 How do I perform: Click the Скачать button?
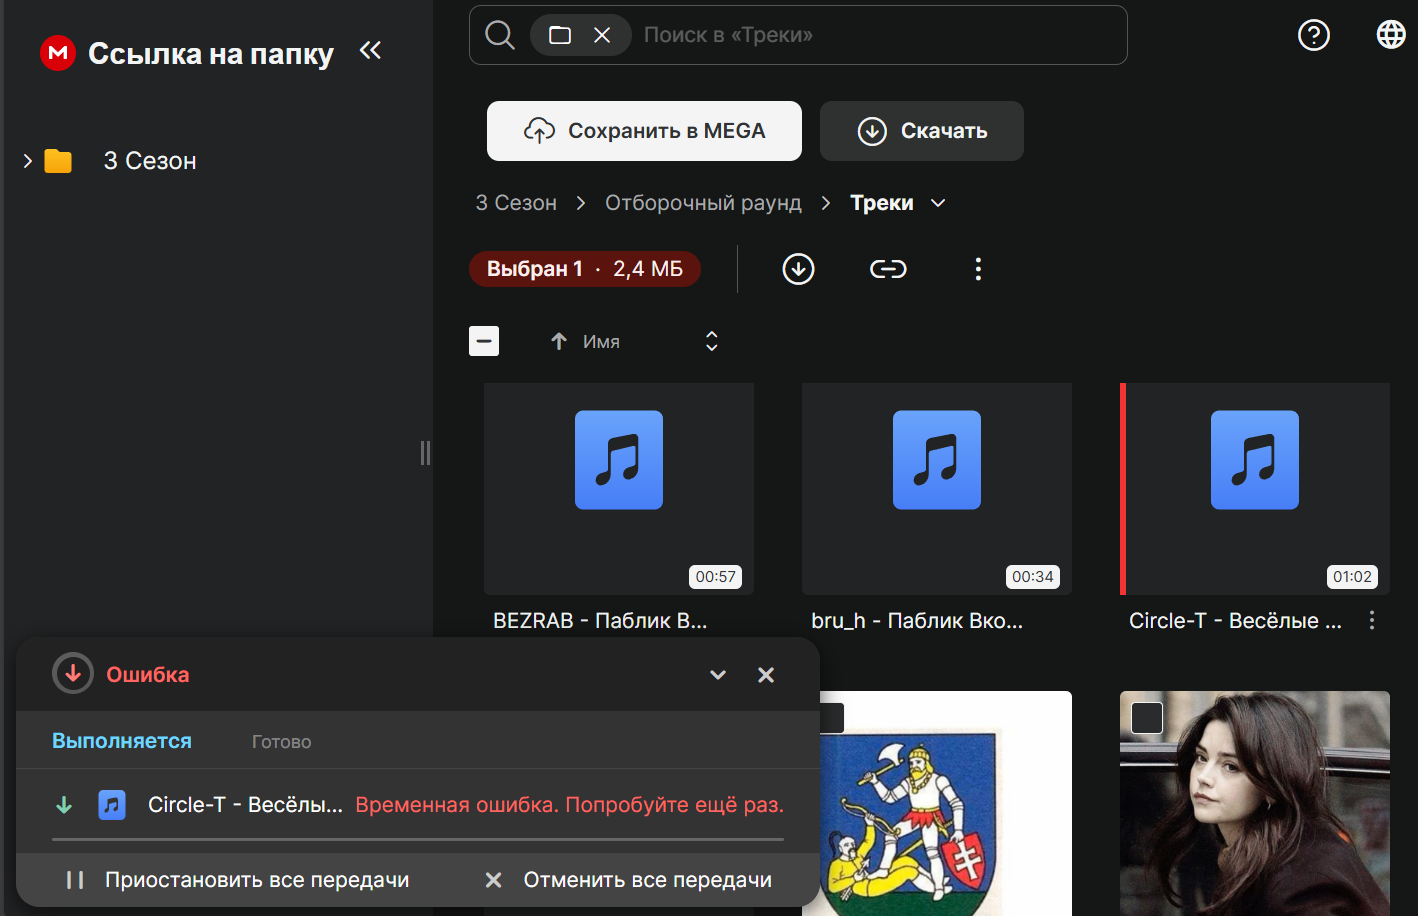point(922,131)
